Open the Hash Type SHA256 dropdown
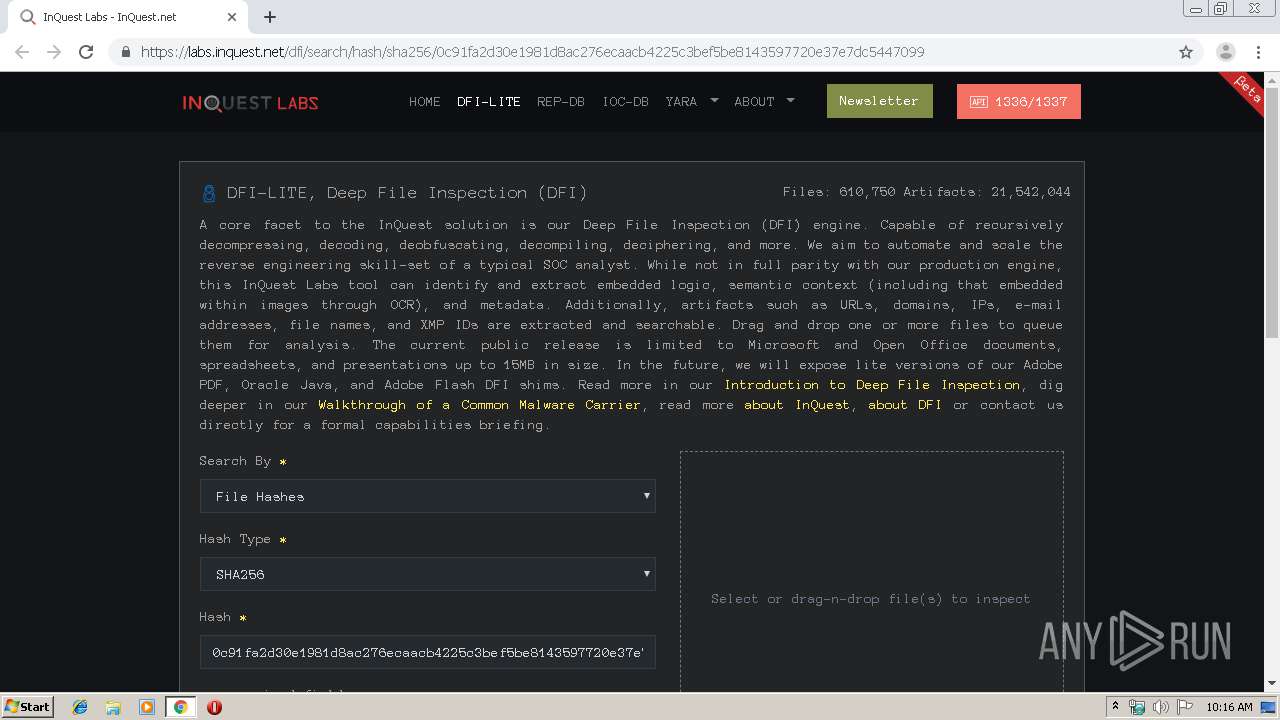This screenshot has height=720, width=1280. (x=427, y=574)
